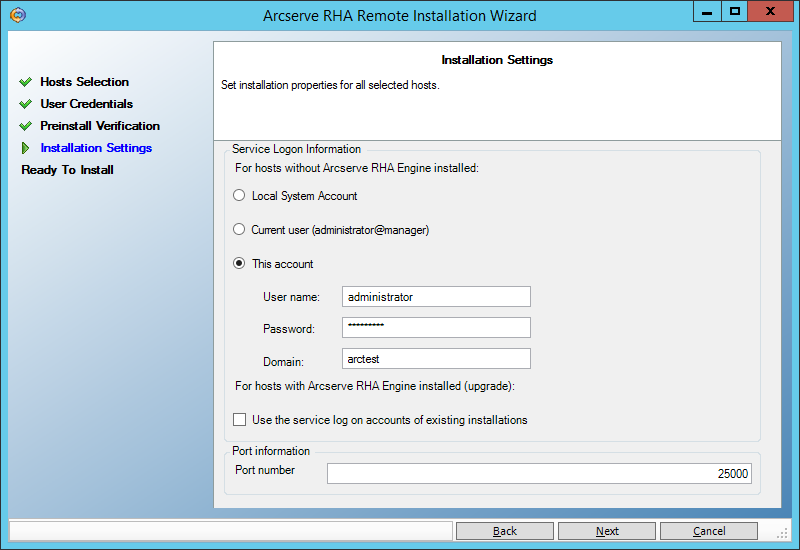Click 'Set installation properties for all selected hosts.' text
Viewport: 800px width, 550px height.
click(x=330, y=85)
